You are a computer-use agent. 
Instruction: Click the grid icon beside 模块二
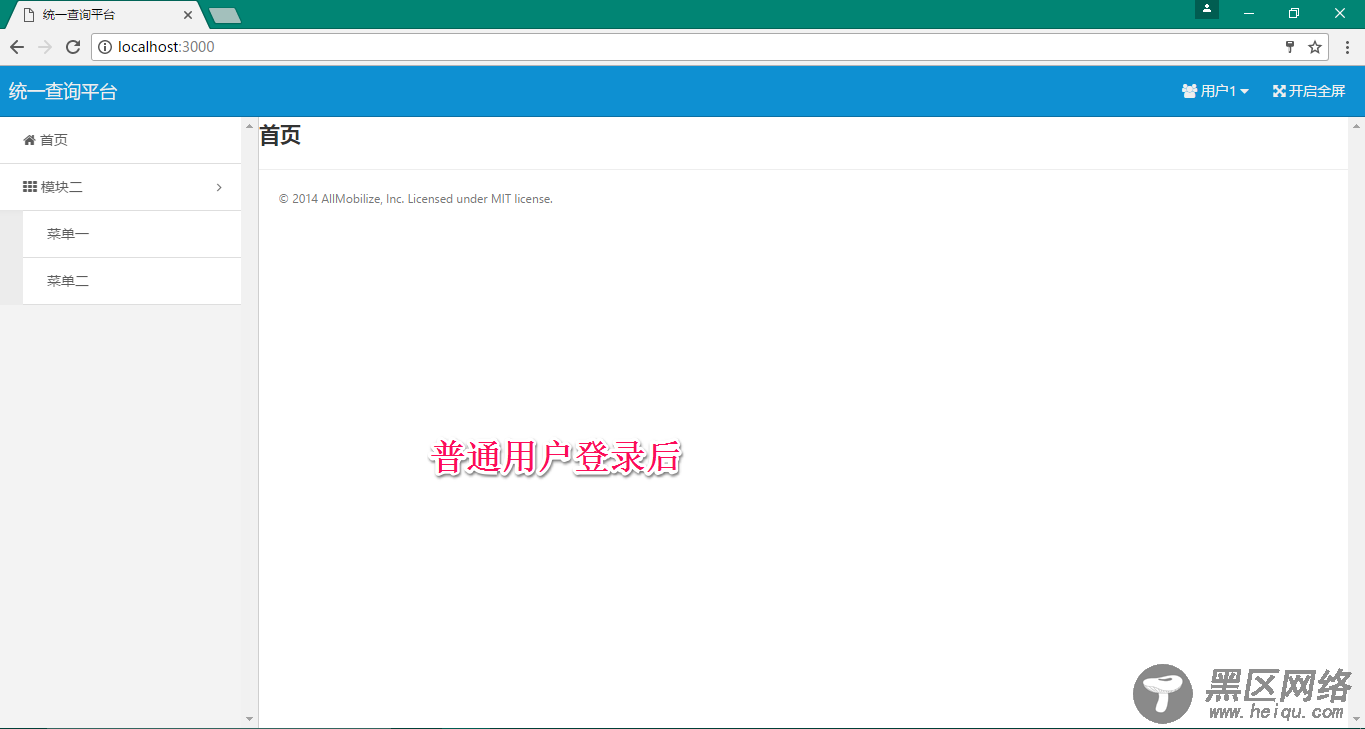click(30, 187)
